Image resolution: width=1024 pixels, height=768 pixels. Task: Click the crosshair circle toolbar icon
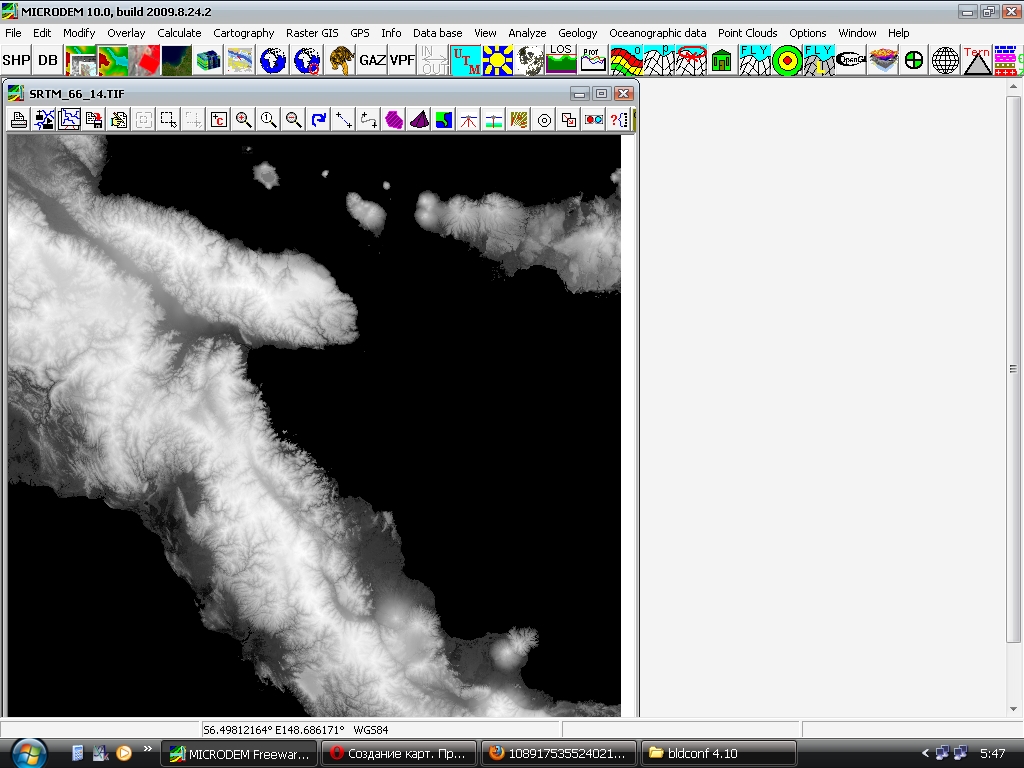[x=914, y=60]
